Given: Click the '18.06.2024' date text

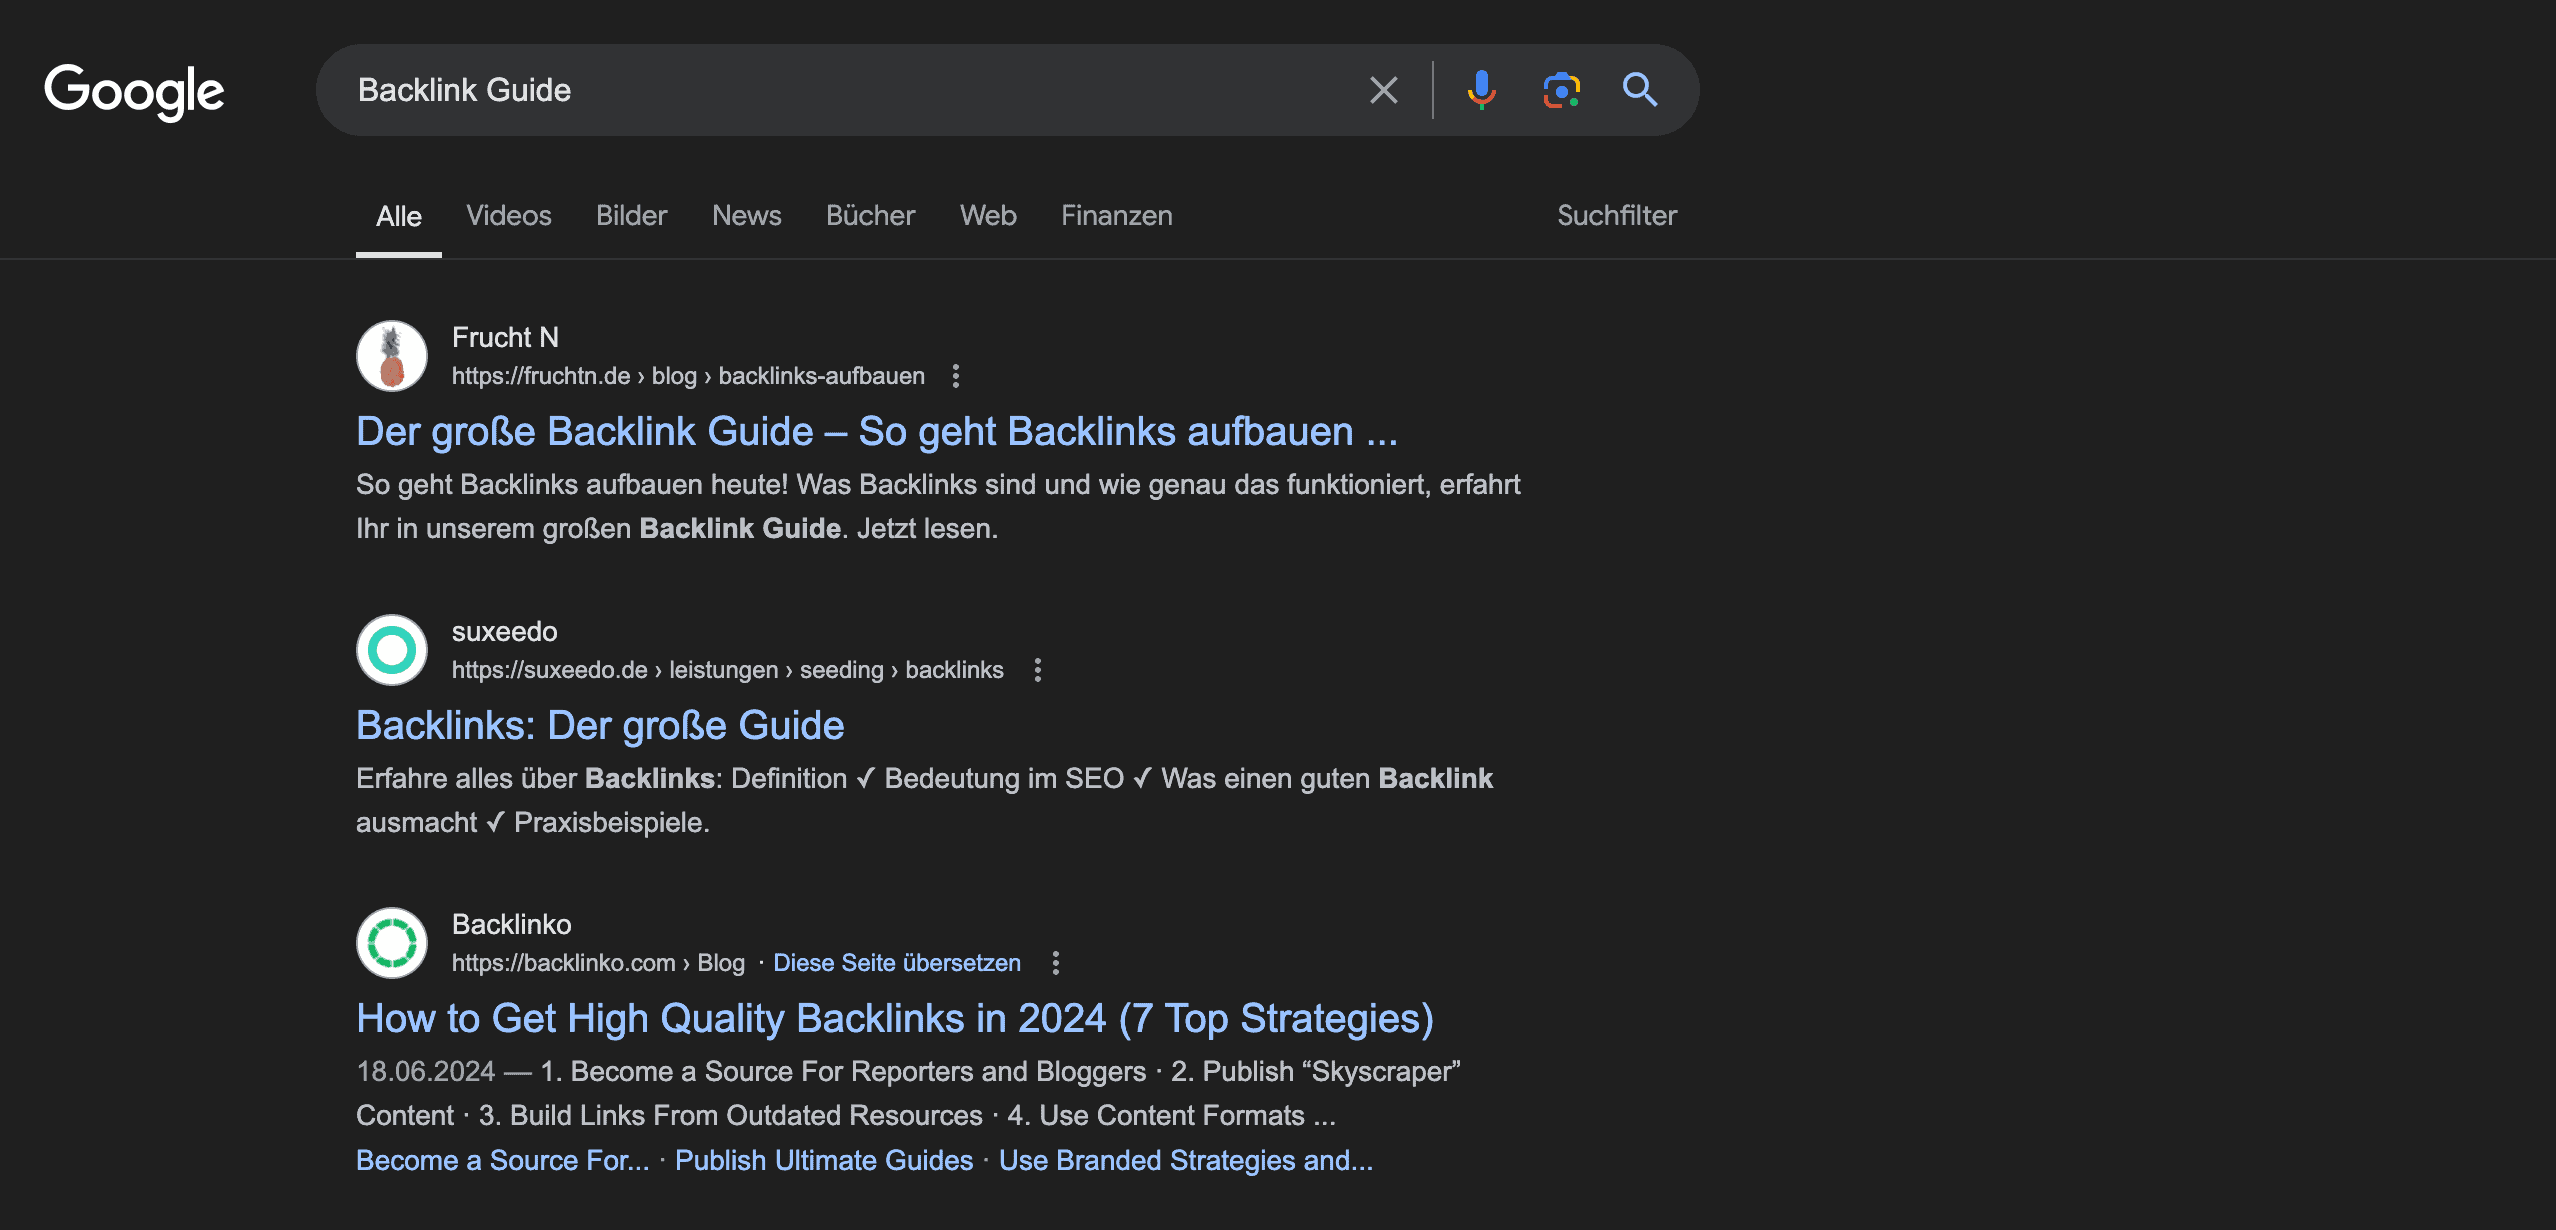Looking at the screenshot, I should [x=426, y=1072].
